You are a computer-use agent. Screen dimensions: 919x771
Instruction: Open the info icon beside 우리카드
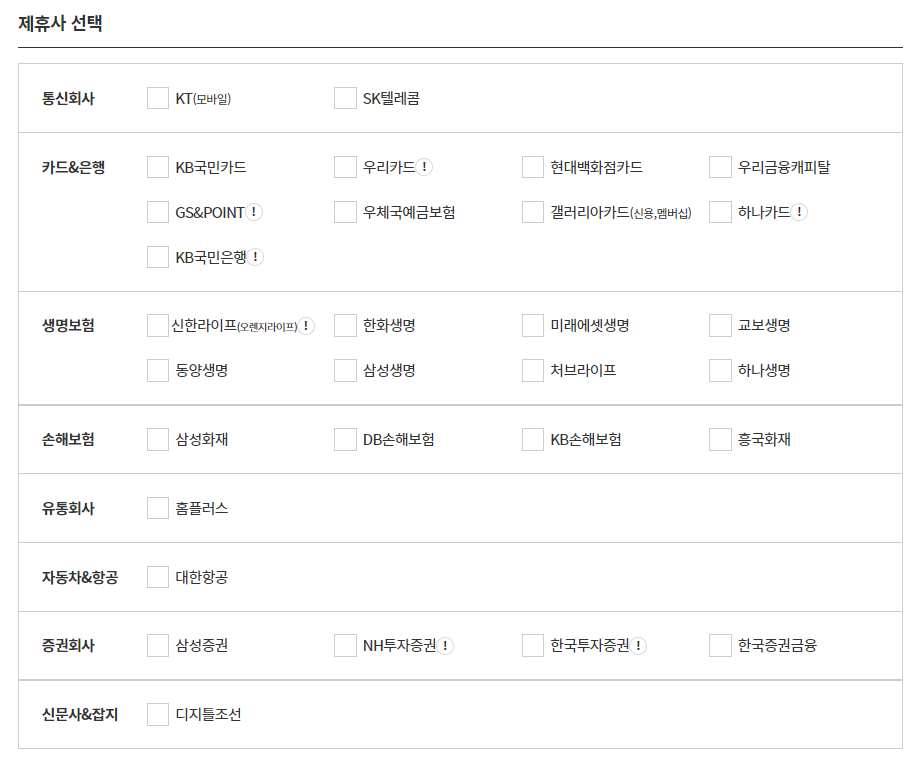pyautogui.click(x=424, y=167)
